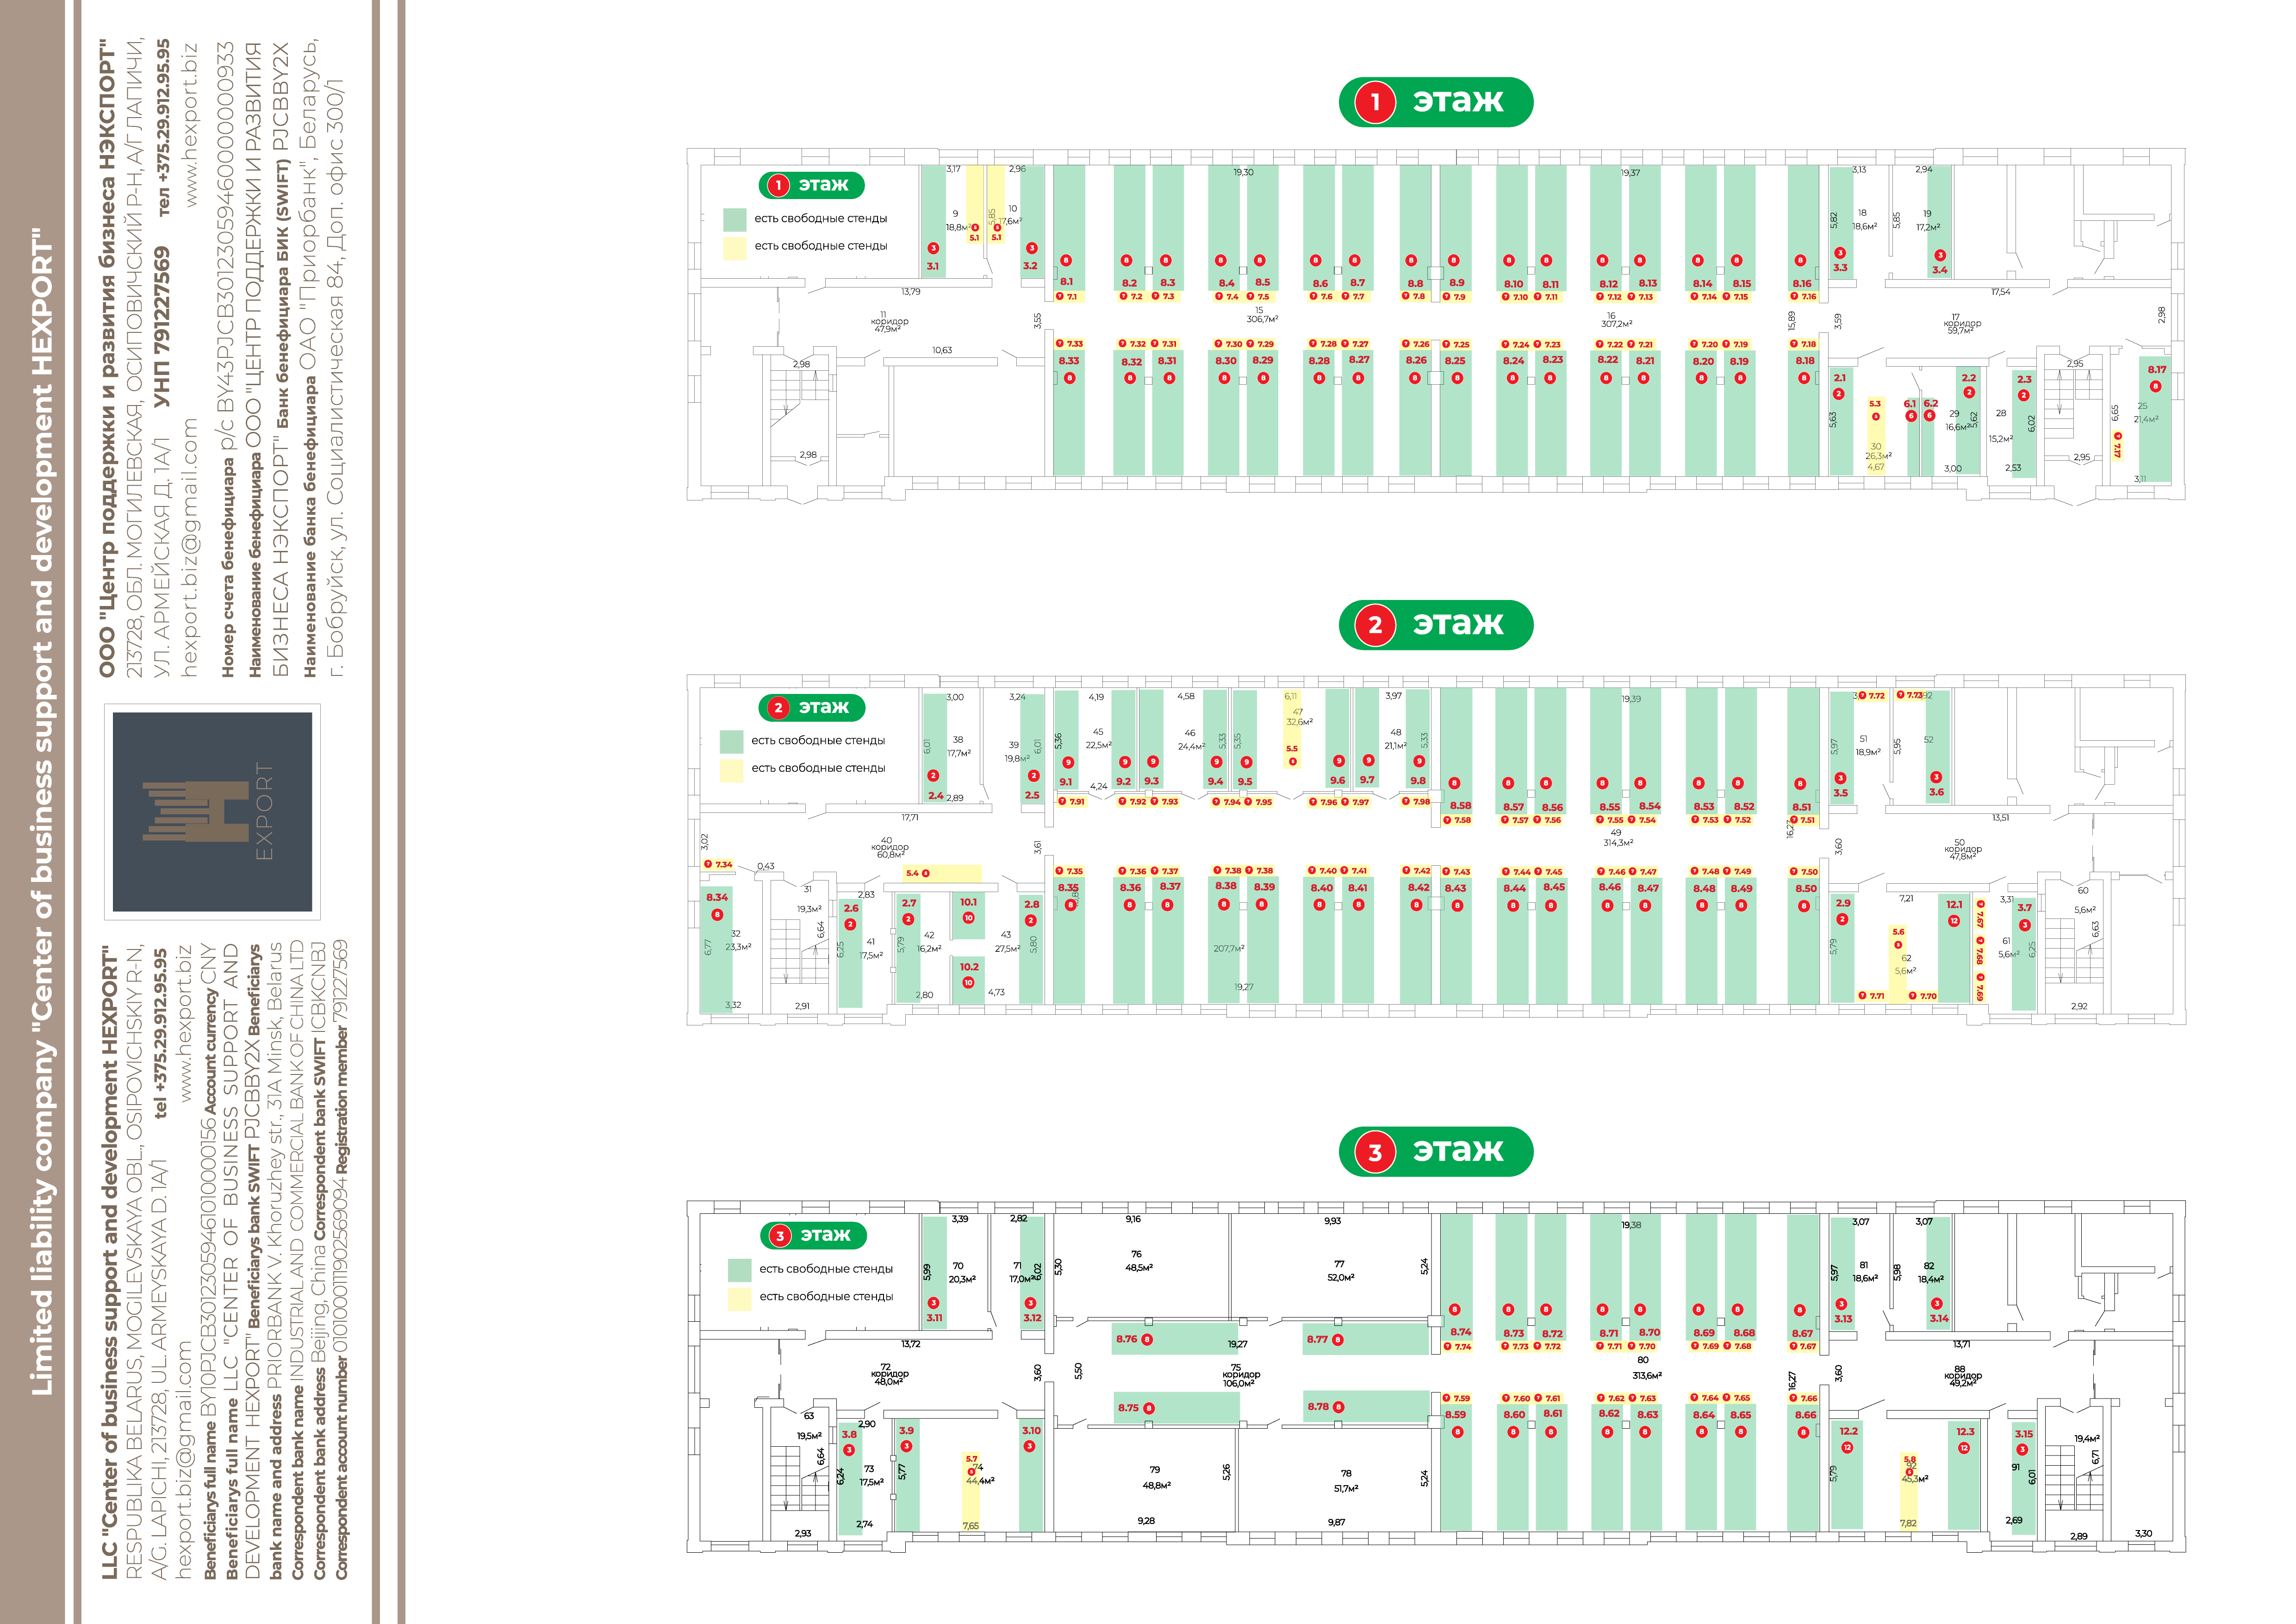
Task: Click the HEXPORT company logo
Action: [x=212, y=811]
